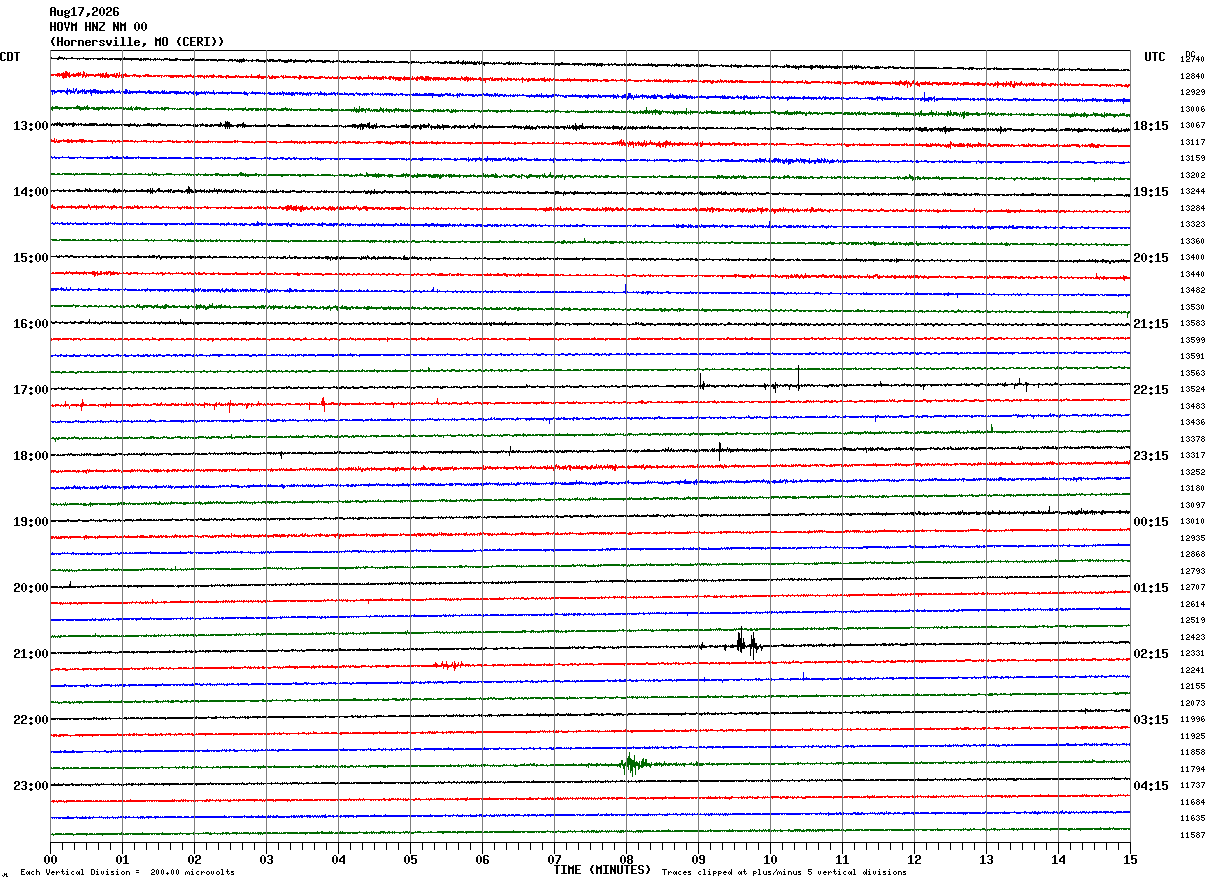Click the '18:00' CDT time label
Screen dimensions: 1210x886
pyautogui.click(x=31, y=456)
